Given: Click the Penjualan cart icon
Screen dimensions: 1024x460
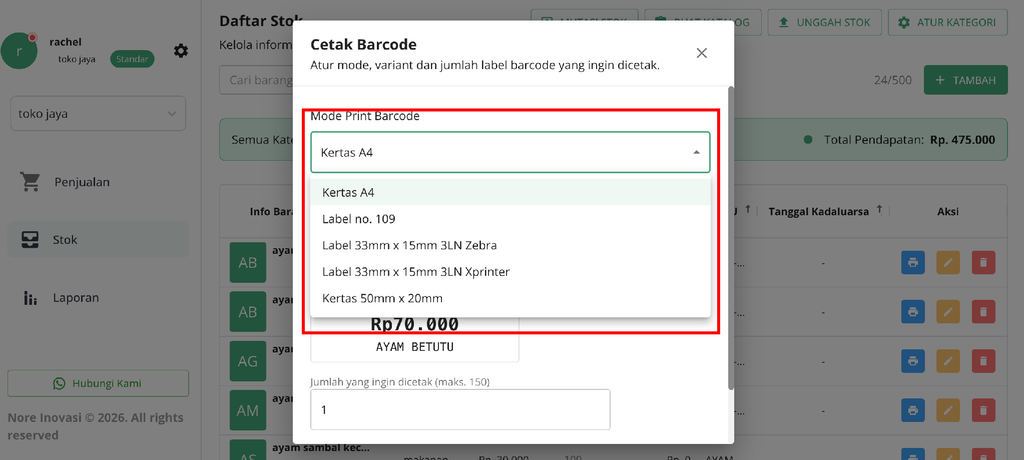Looking at the screenshot, I should pos(30,182).
